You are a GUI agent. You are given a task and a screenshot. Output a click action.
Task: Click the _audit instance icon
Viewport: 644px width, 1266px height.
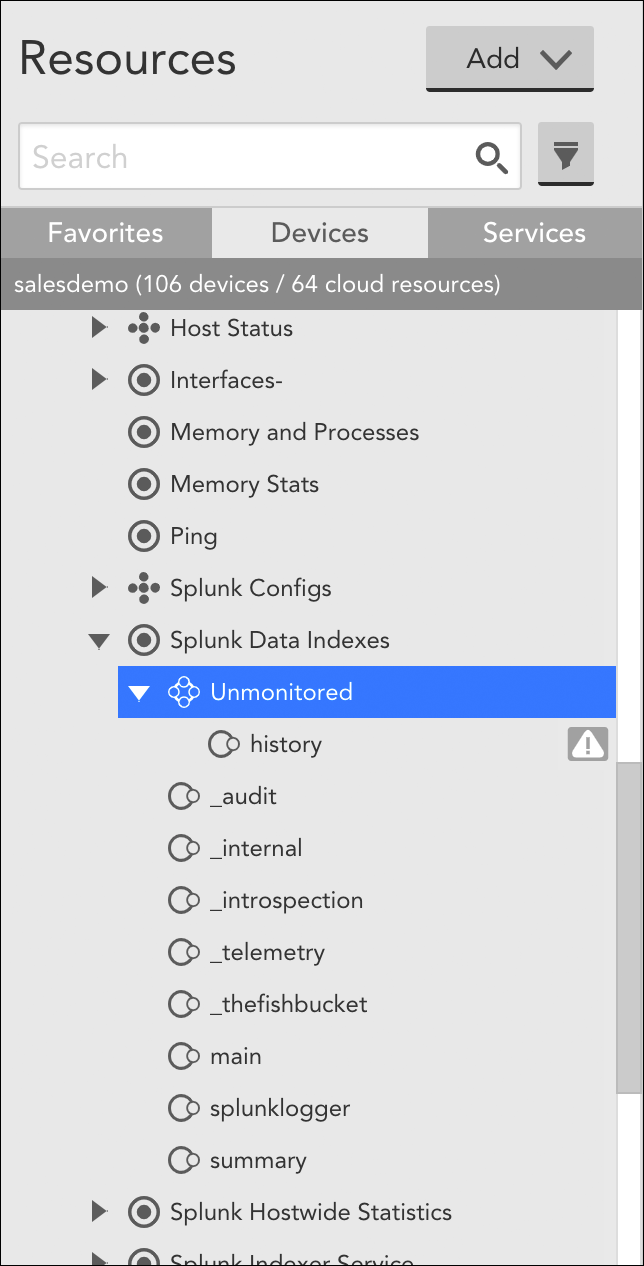pyautogui.click(x=184, y=796)
